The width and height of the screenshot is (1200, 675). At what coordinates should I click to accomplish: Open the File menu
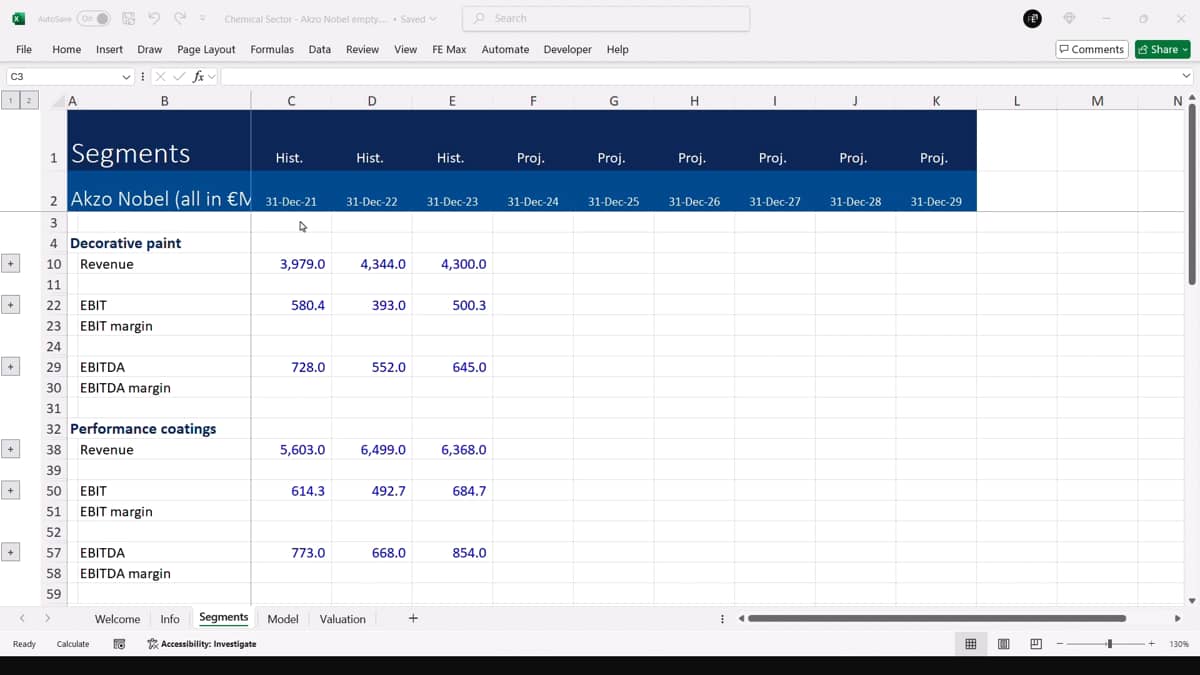pos(24,49)
